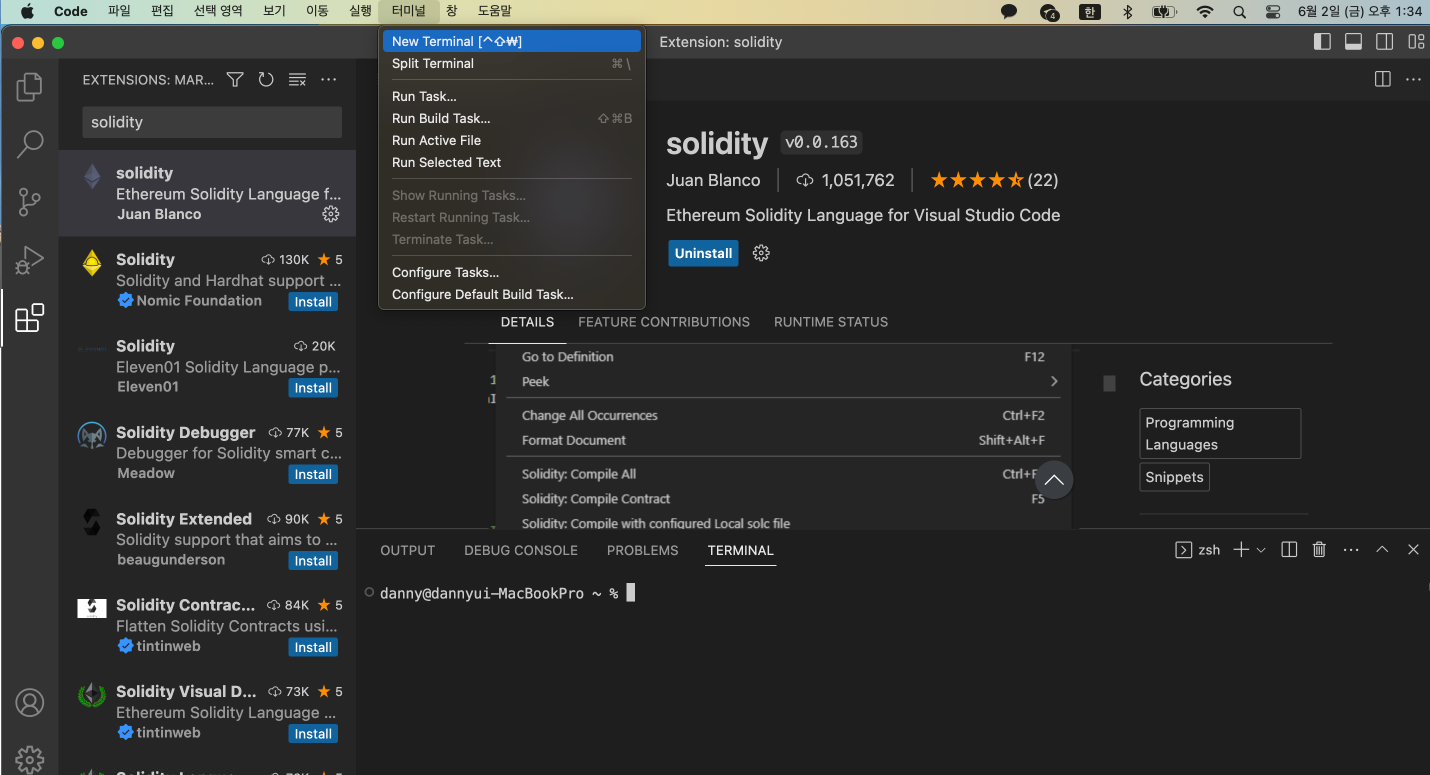The height and width of the screenshot is (775, 1430).
Task: Click the Snippets category tag
Action: pyautogui.click(x=1174, y=477)
